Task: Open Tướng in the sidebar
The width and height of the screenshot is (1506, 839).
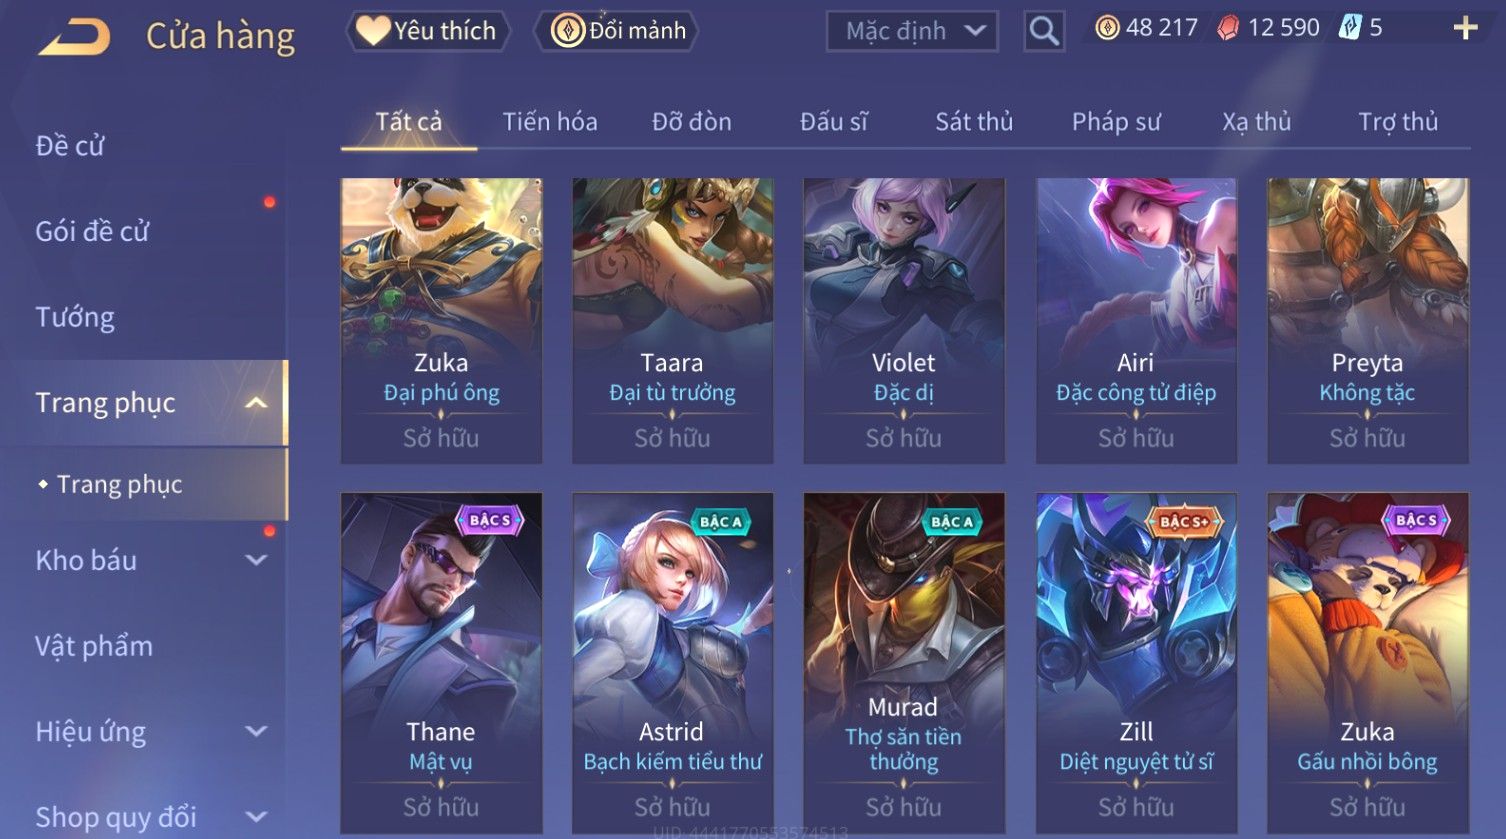Action: click(x=75, y=317)
